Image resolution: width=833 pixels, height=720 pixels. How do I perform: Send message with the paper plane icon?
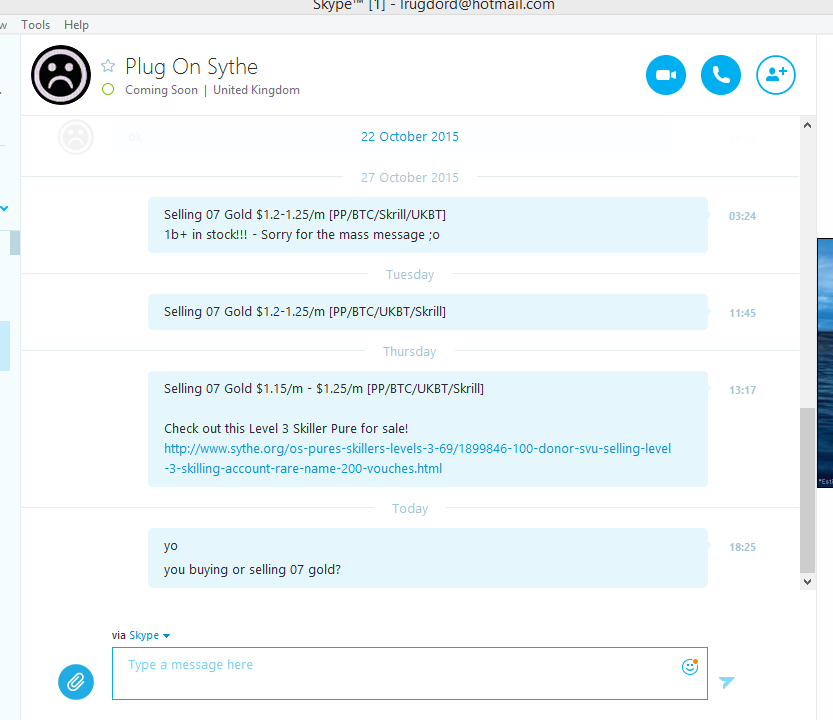726,682
